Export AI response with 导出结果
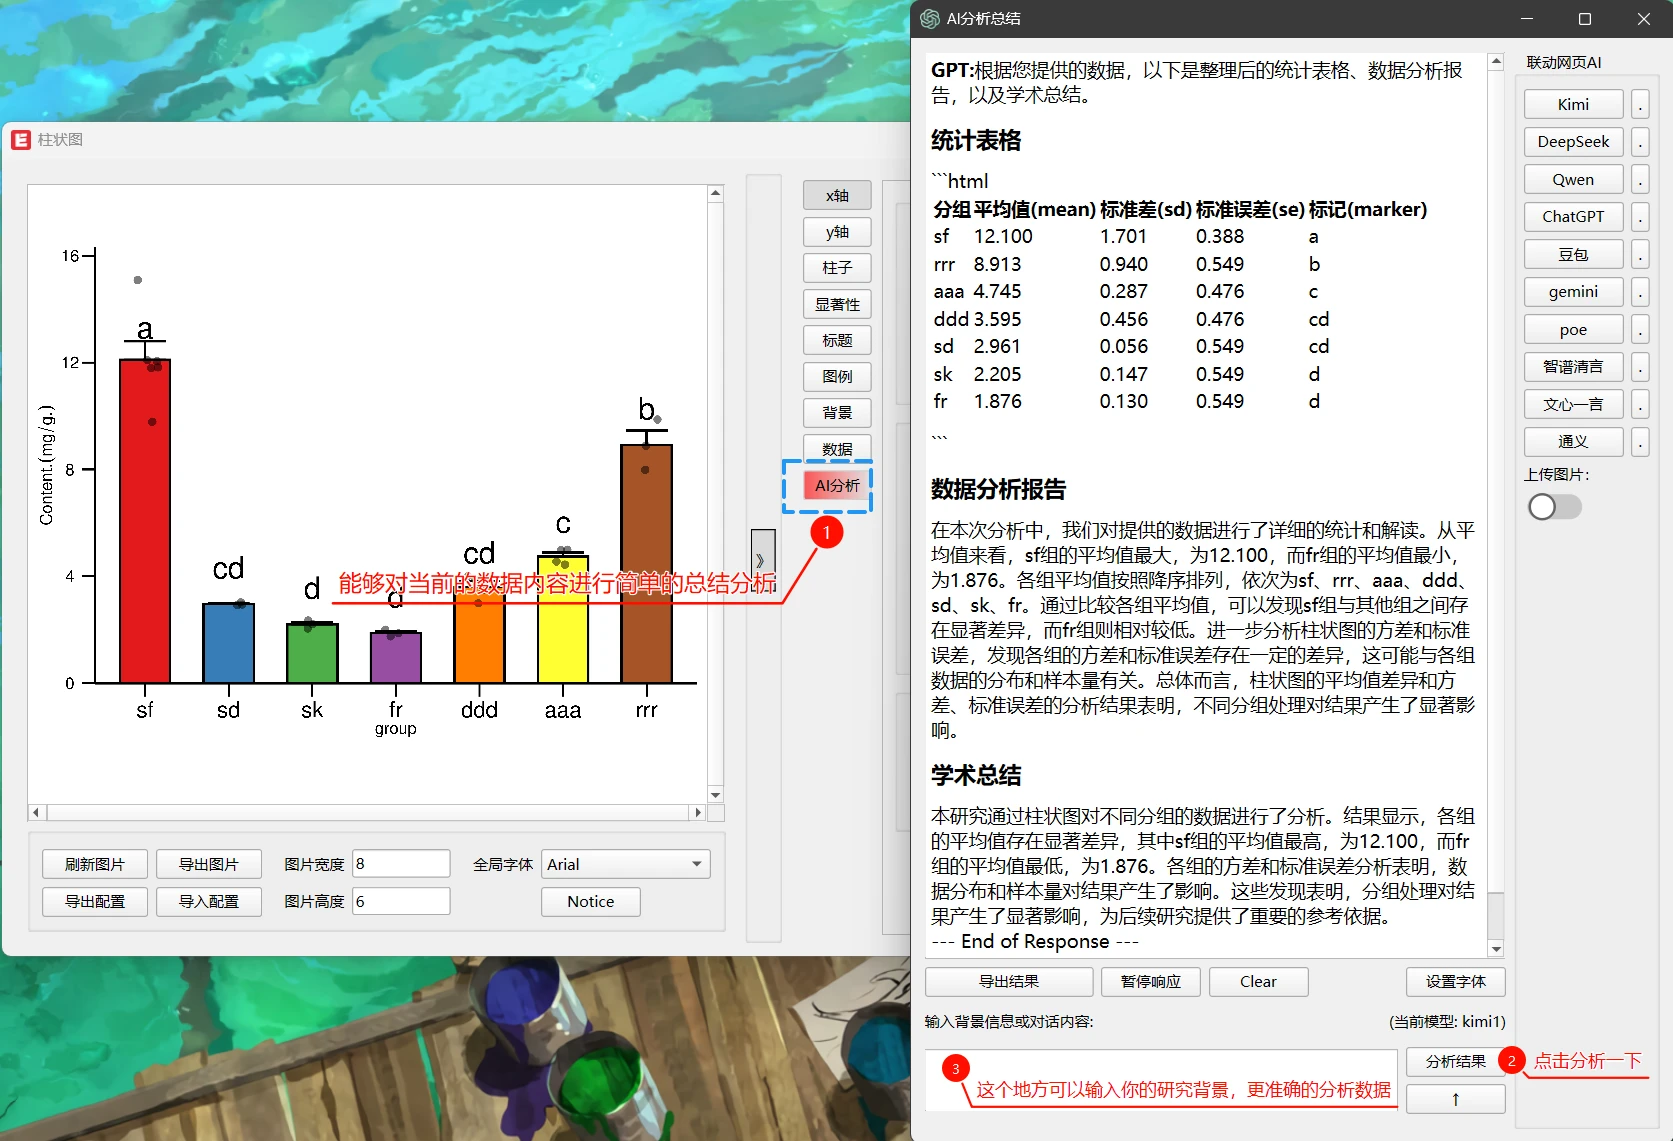Viewport: 1673px width, 1141px height. [x=1009, y=982]
